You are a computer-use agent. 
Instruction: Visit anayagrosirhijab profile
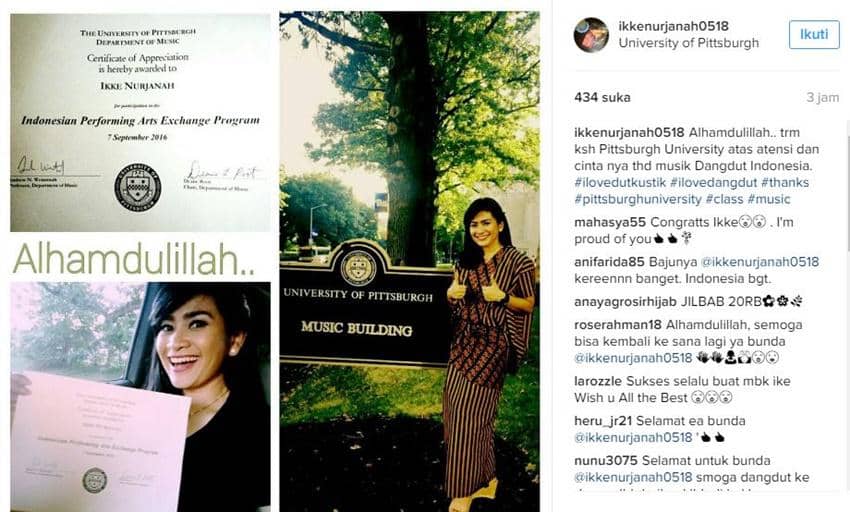pos(626,302)
